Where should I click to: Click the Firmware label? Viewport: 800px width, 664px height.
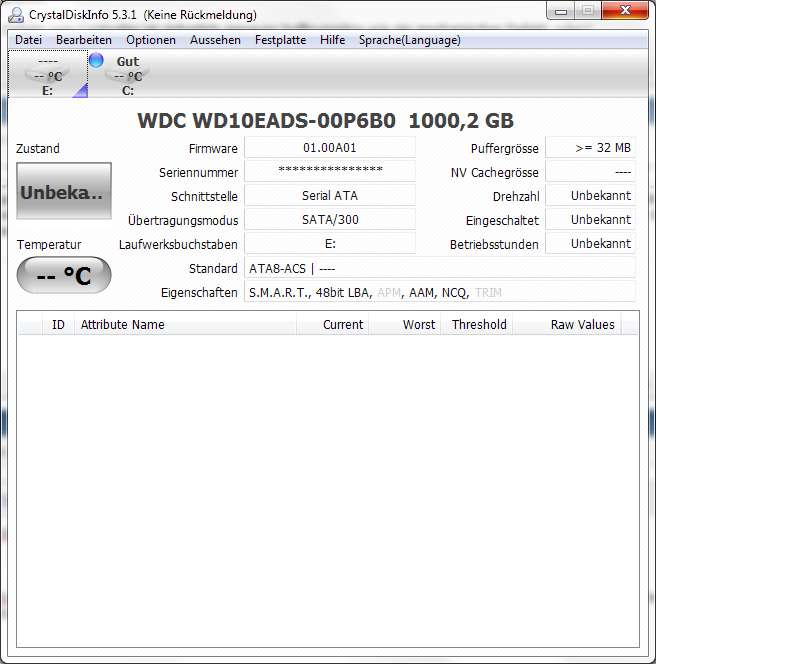point(213,149)
